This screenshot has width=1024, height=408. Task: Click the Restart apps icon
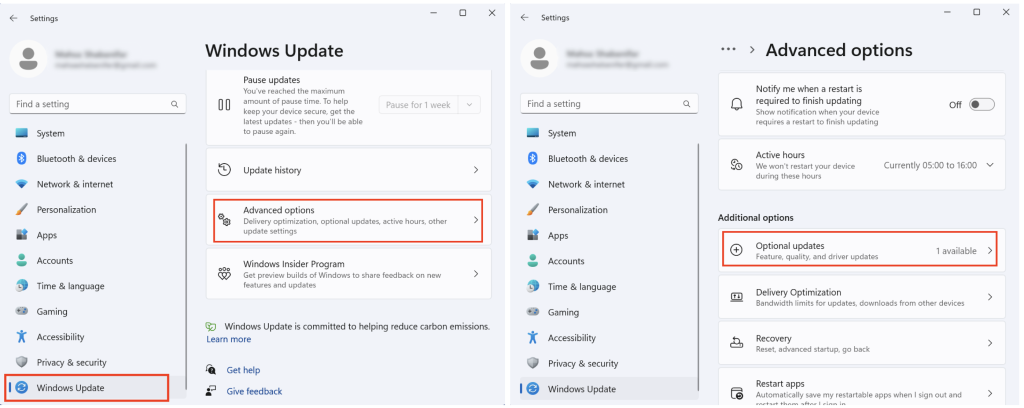click(737, 393)
